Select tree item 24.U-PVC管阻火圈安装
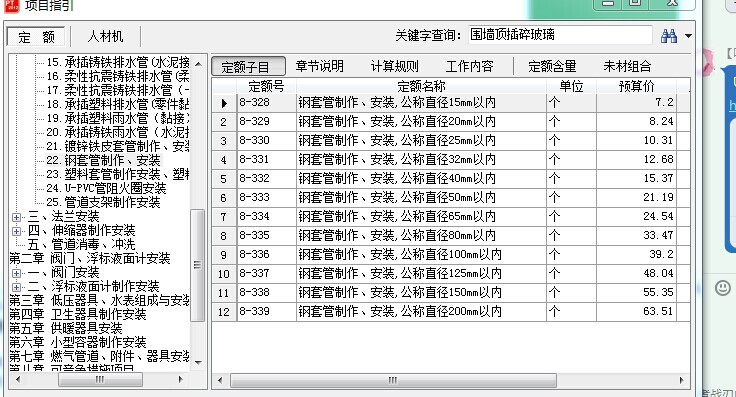Viewport: 736px width, 397px height. (106, 189)
